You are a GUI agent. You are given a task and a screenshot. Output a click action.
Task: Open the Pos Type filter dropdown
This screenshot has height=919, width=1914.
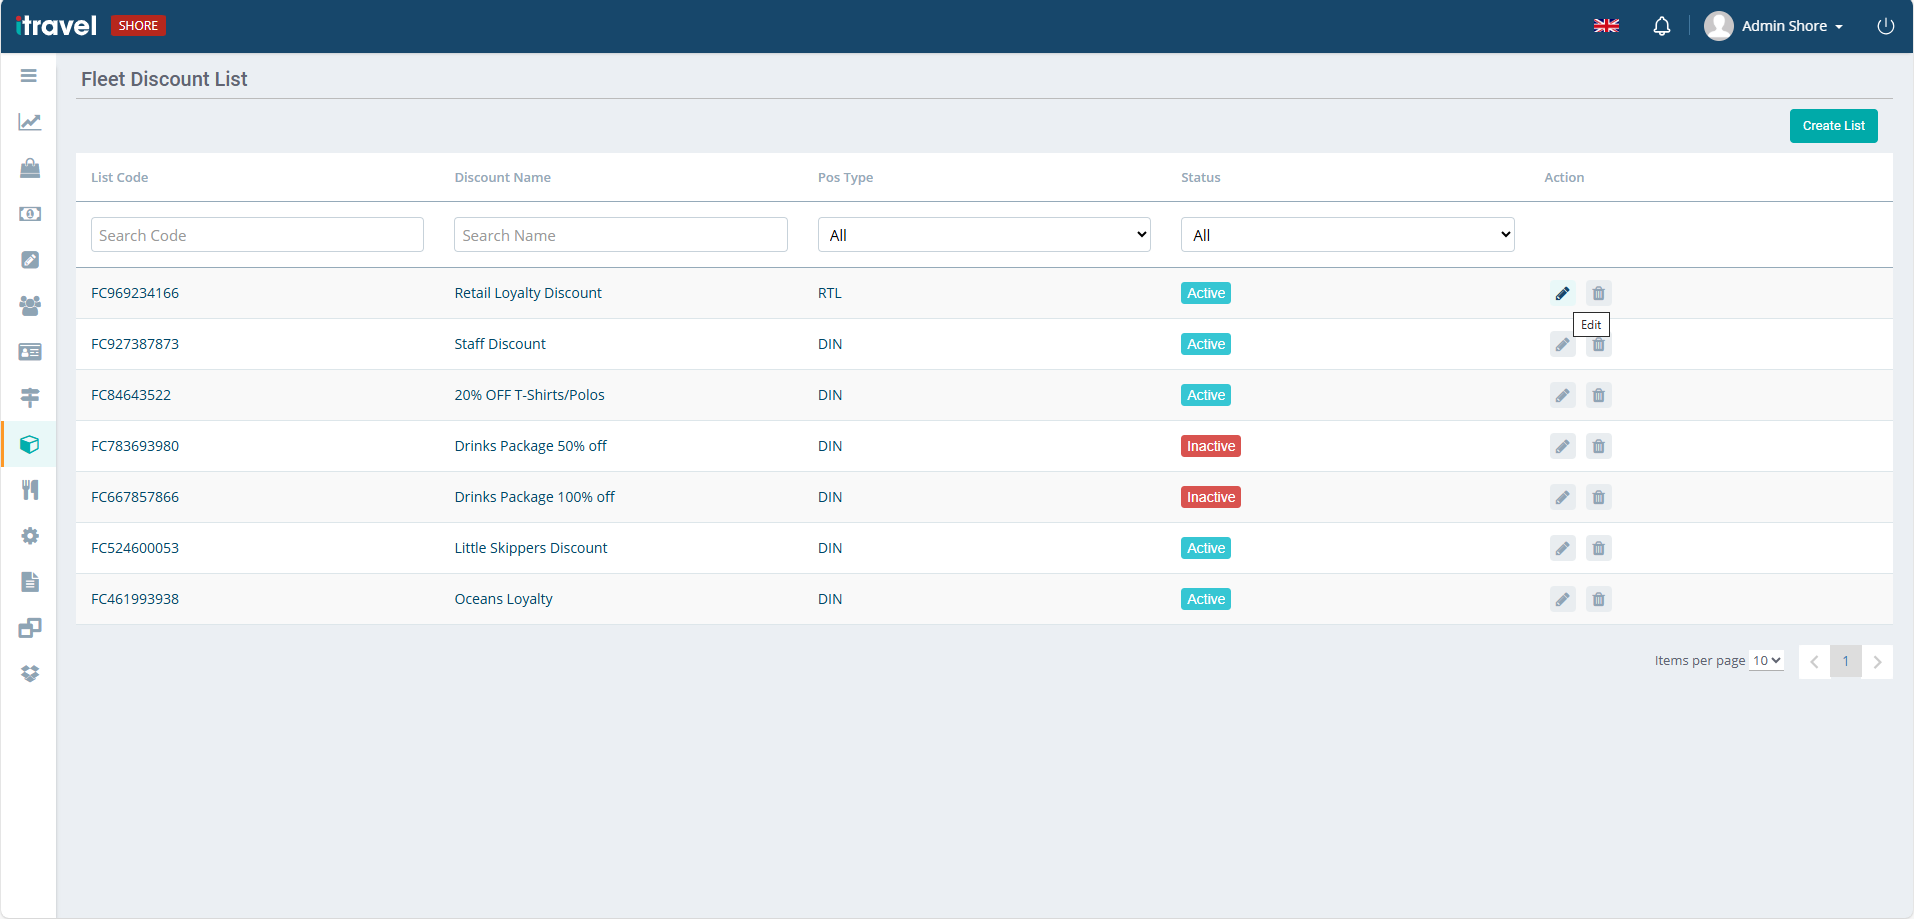click(x=984, y=235)
